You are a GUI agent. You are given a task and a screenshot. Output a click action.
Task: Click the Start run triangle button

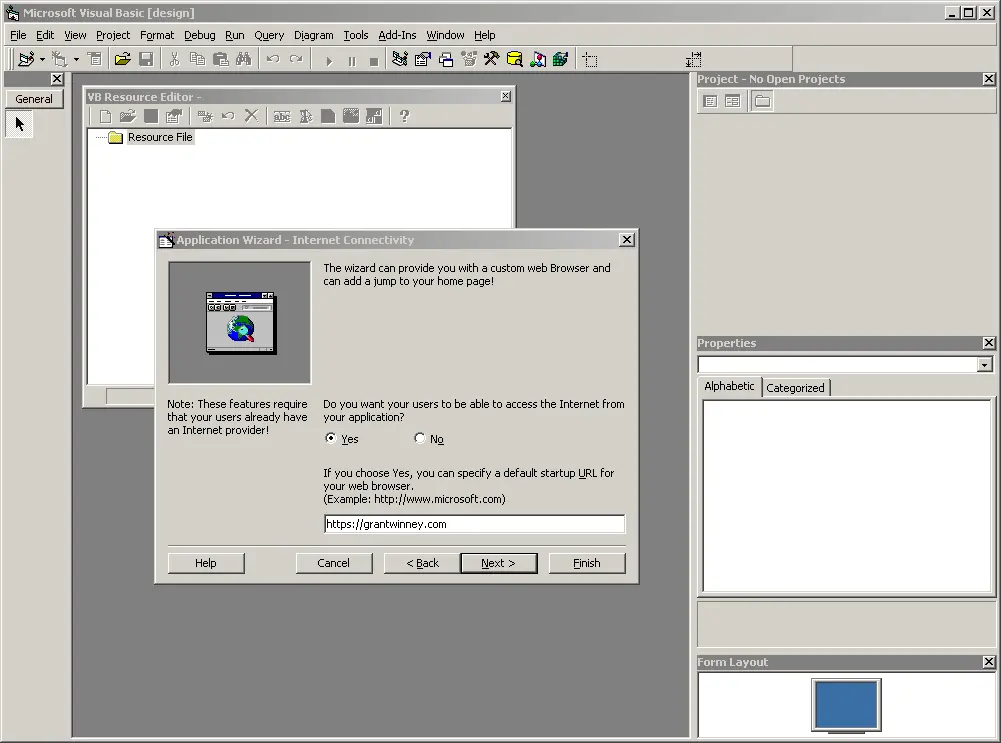329,61
